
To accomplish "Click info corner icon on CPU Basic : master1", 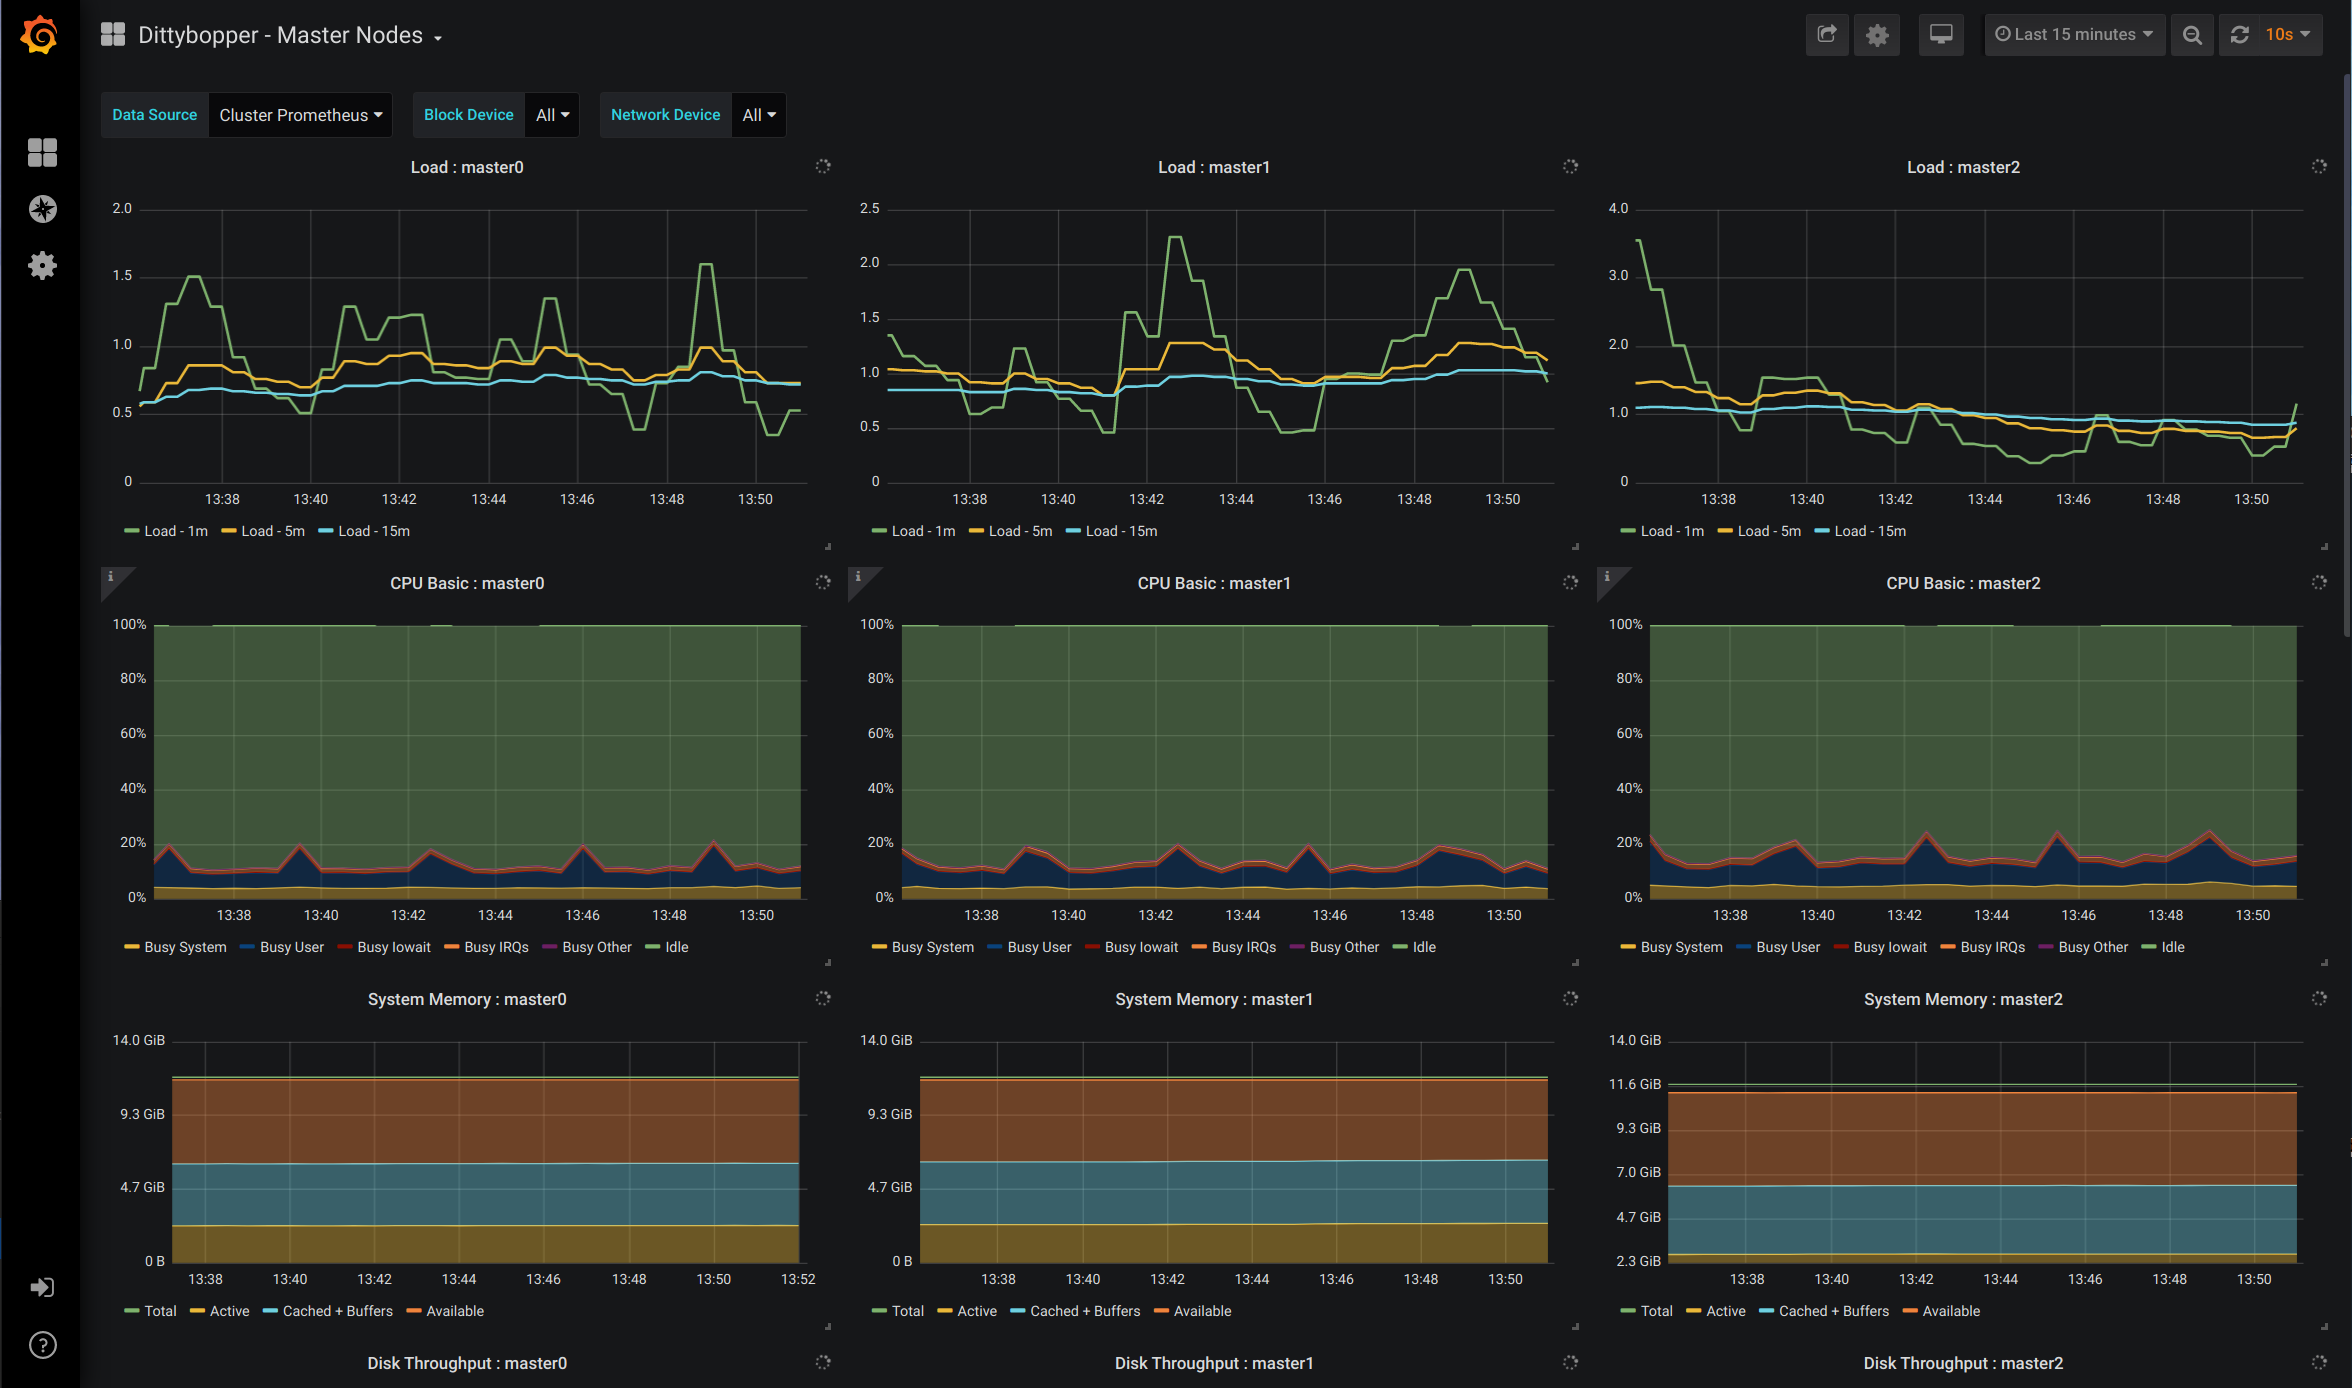I will [x=859, y=578].
